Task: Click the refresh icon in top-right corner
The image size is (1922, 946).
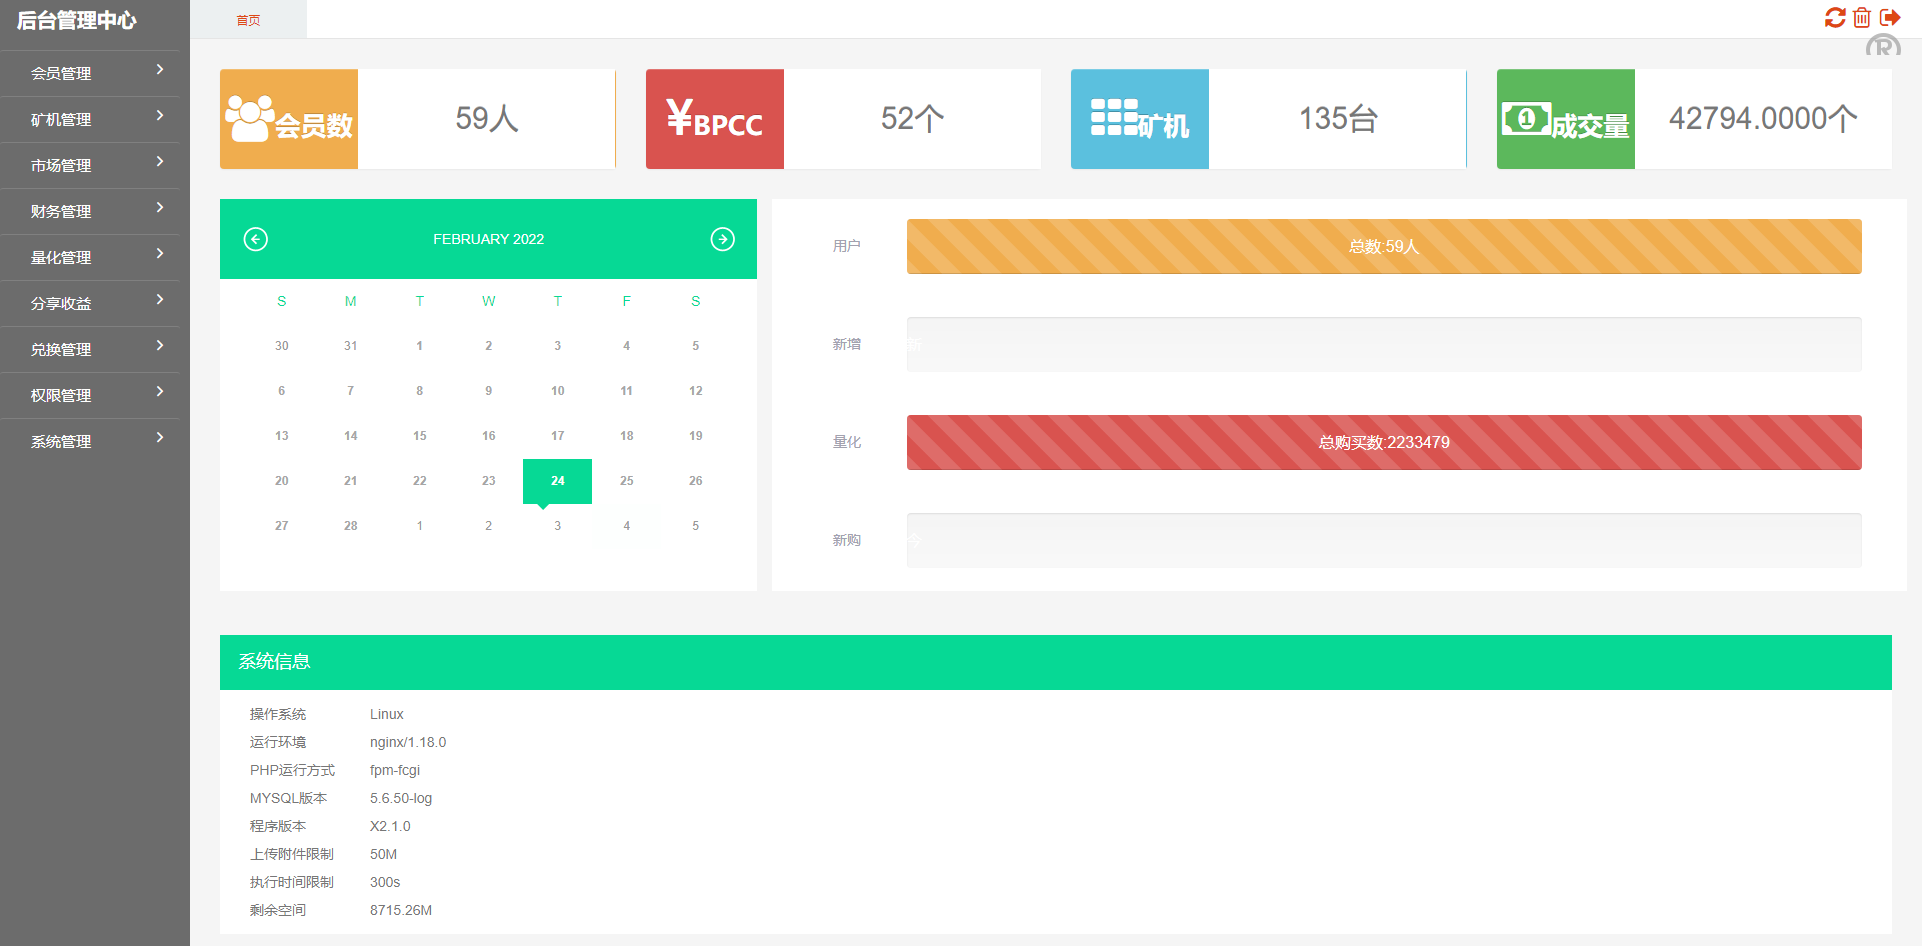Action: point(1835,18)
